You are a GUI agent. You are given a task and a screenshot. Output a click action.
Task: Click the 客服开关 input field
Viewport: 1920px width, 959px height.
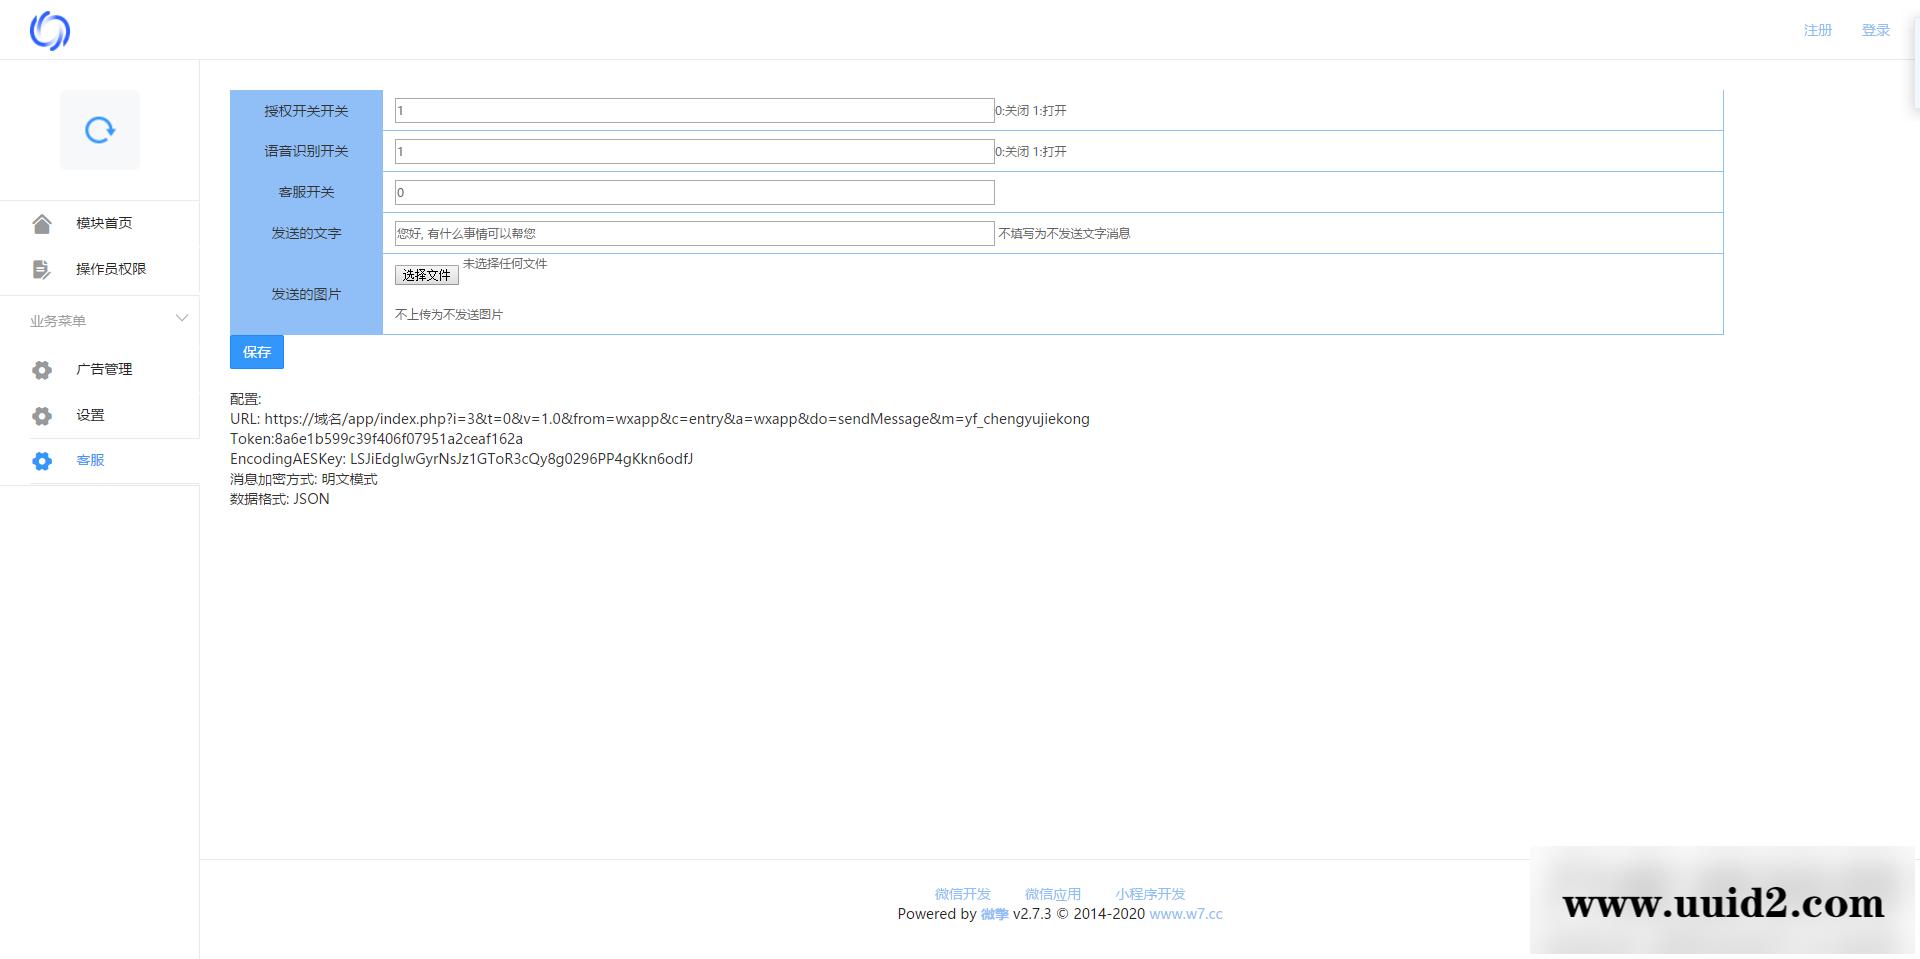tap(694, 193)
